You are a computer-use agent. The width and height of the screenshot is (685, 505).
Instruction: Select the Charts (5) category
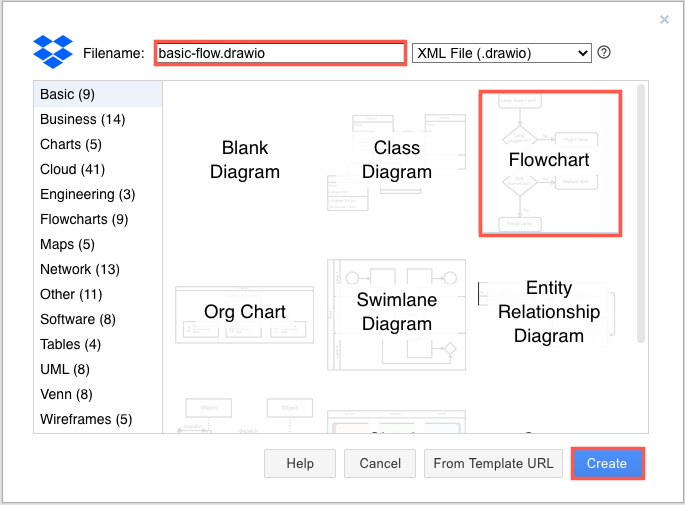point(98,144)
